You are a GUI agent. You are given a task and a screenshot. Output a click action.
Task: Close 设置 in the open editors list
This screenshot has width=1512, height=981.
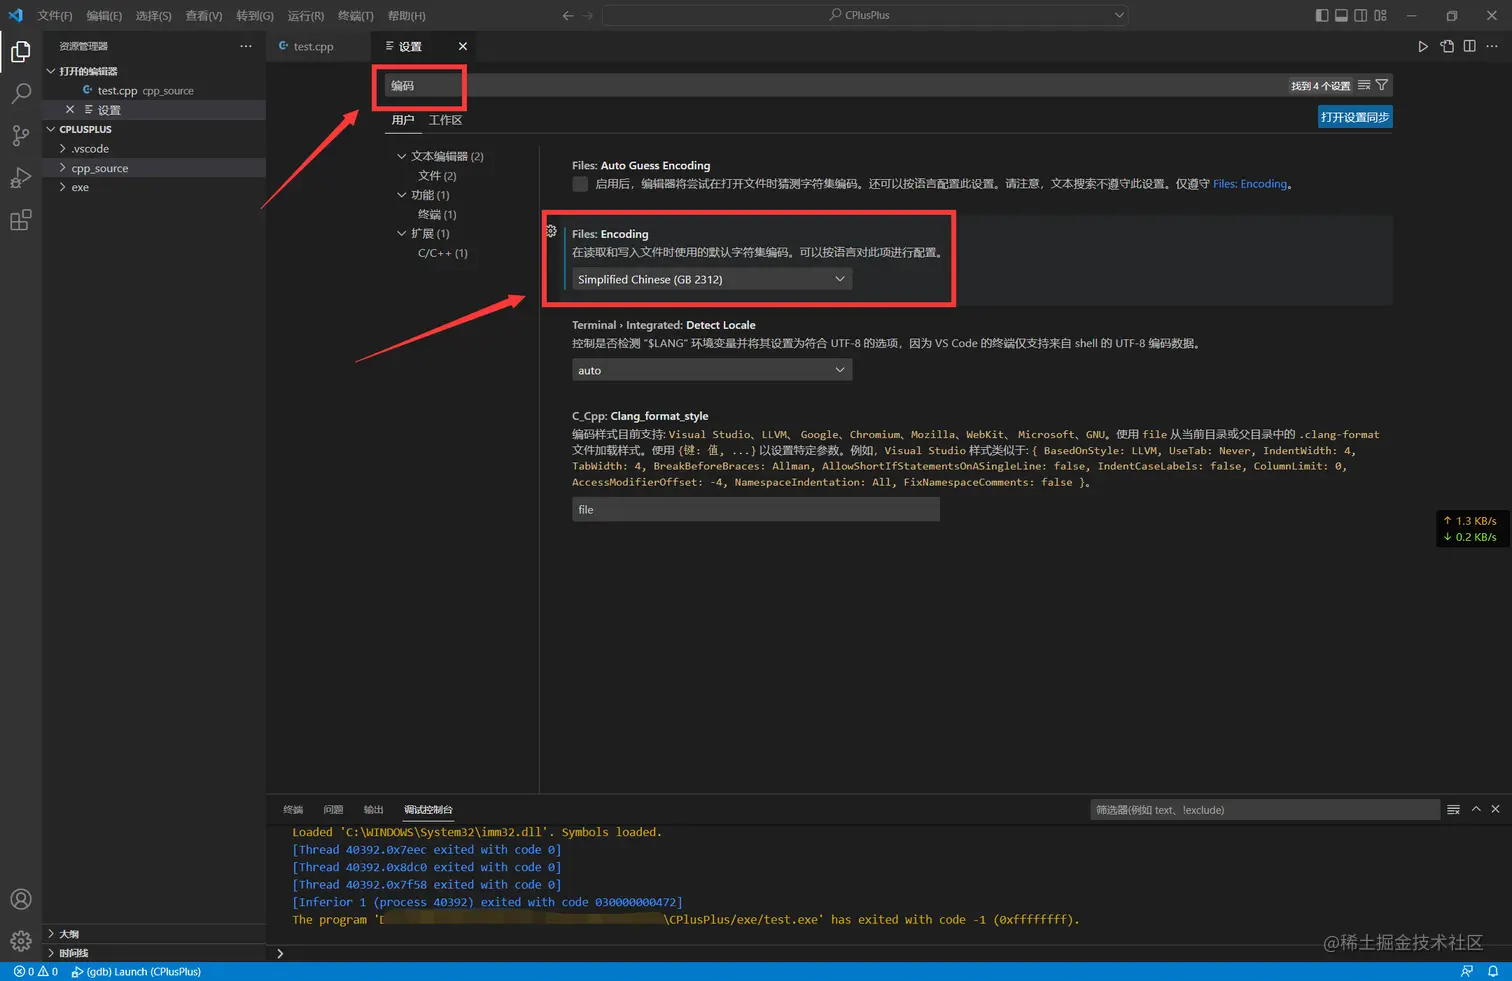70,109
